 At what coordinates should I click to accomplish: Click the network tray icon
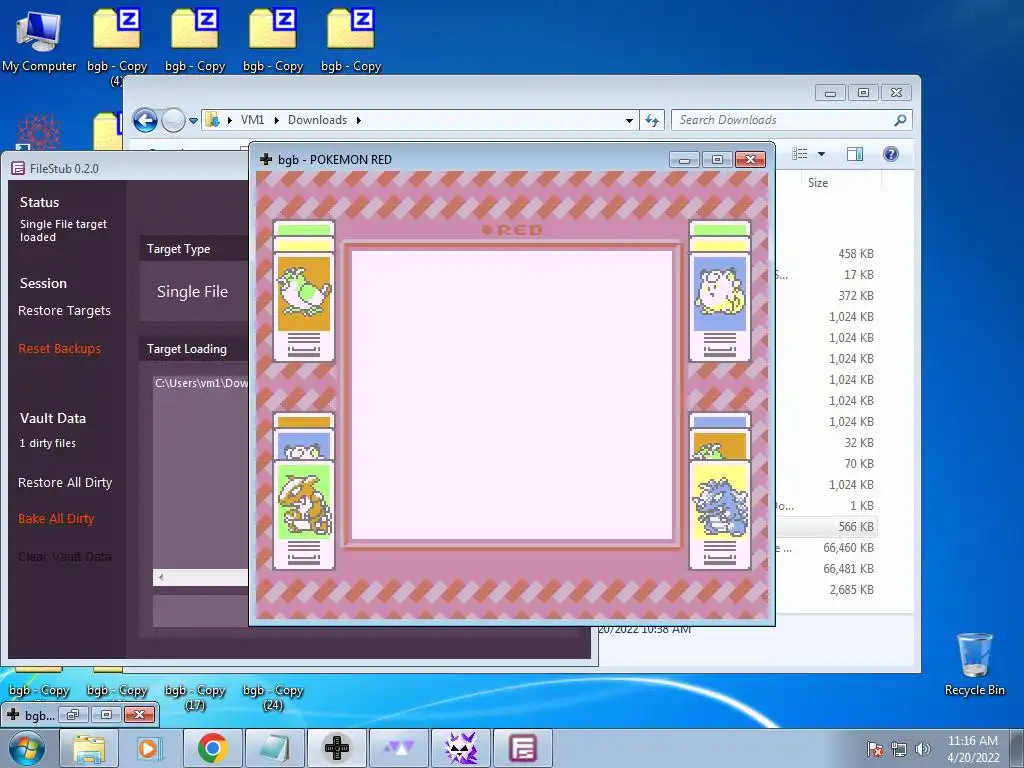[x=899, y=749]
